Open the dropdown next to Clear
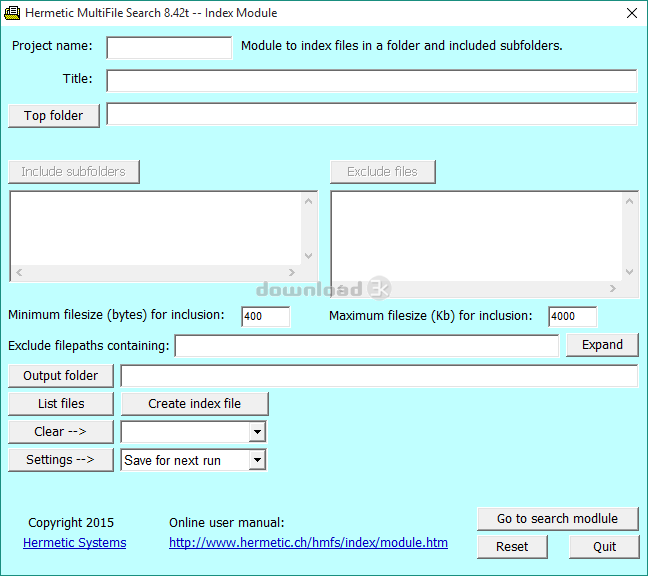The width and height of the screenshot is (648, 576). pyautogui.click(x=257, y=432)
